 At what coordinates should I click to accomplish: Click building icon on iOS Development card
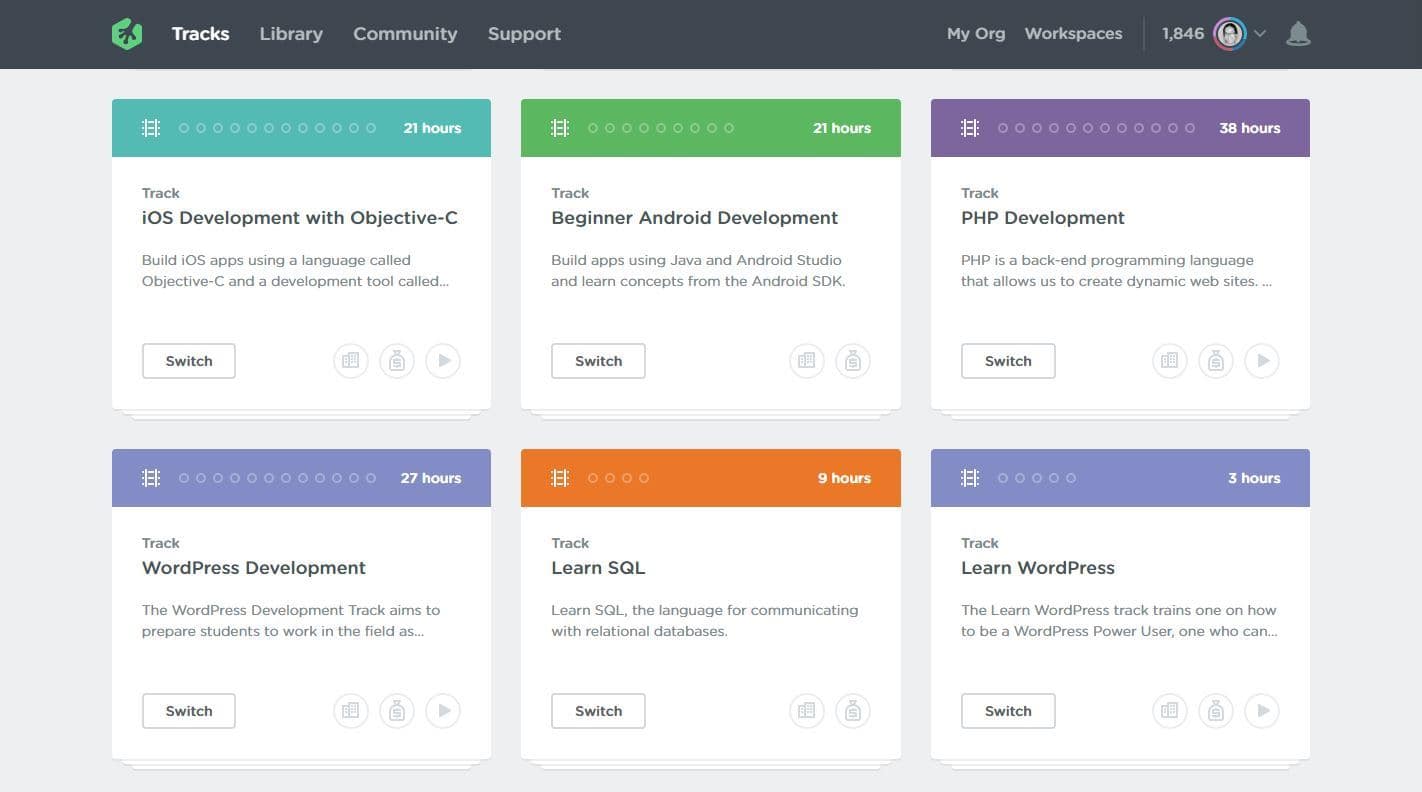pyautogui.click(x=350, y=361)
